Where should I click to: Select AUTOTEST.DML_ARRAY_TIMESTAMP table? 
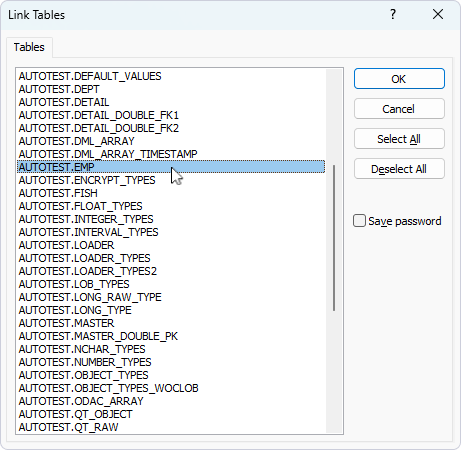[x=171, y=154]
